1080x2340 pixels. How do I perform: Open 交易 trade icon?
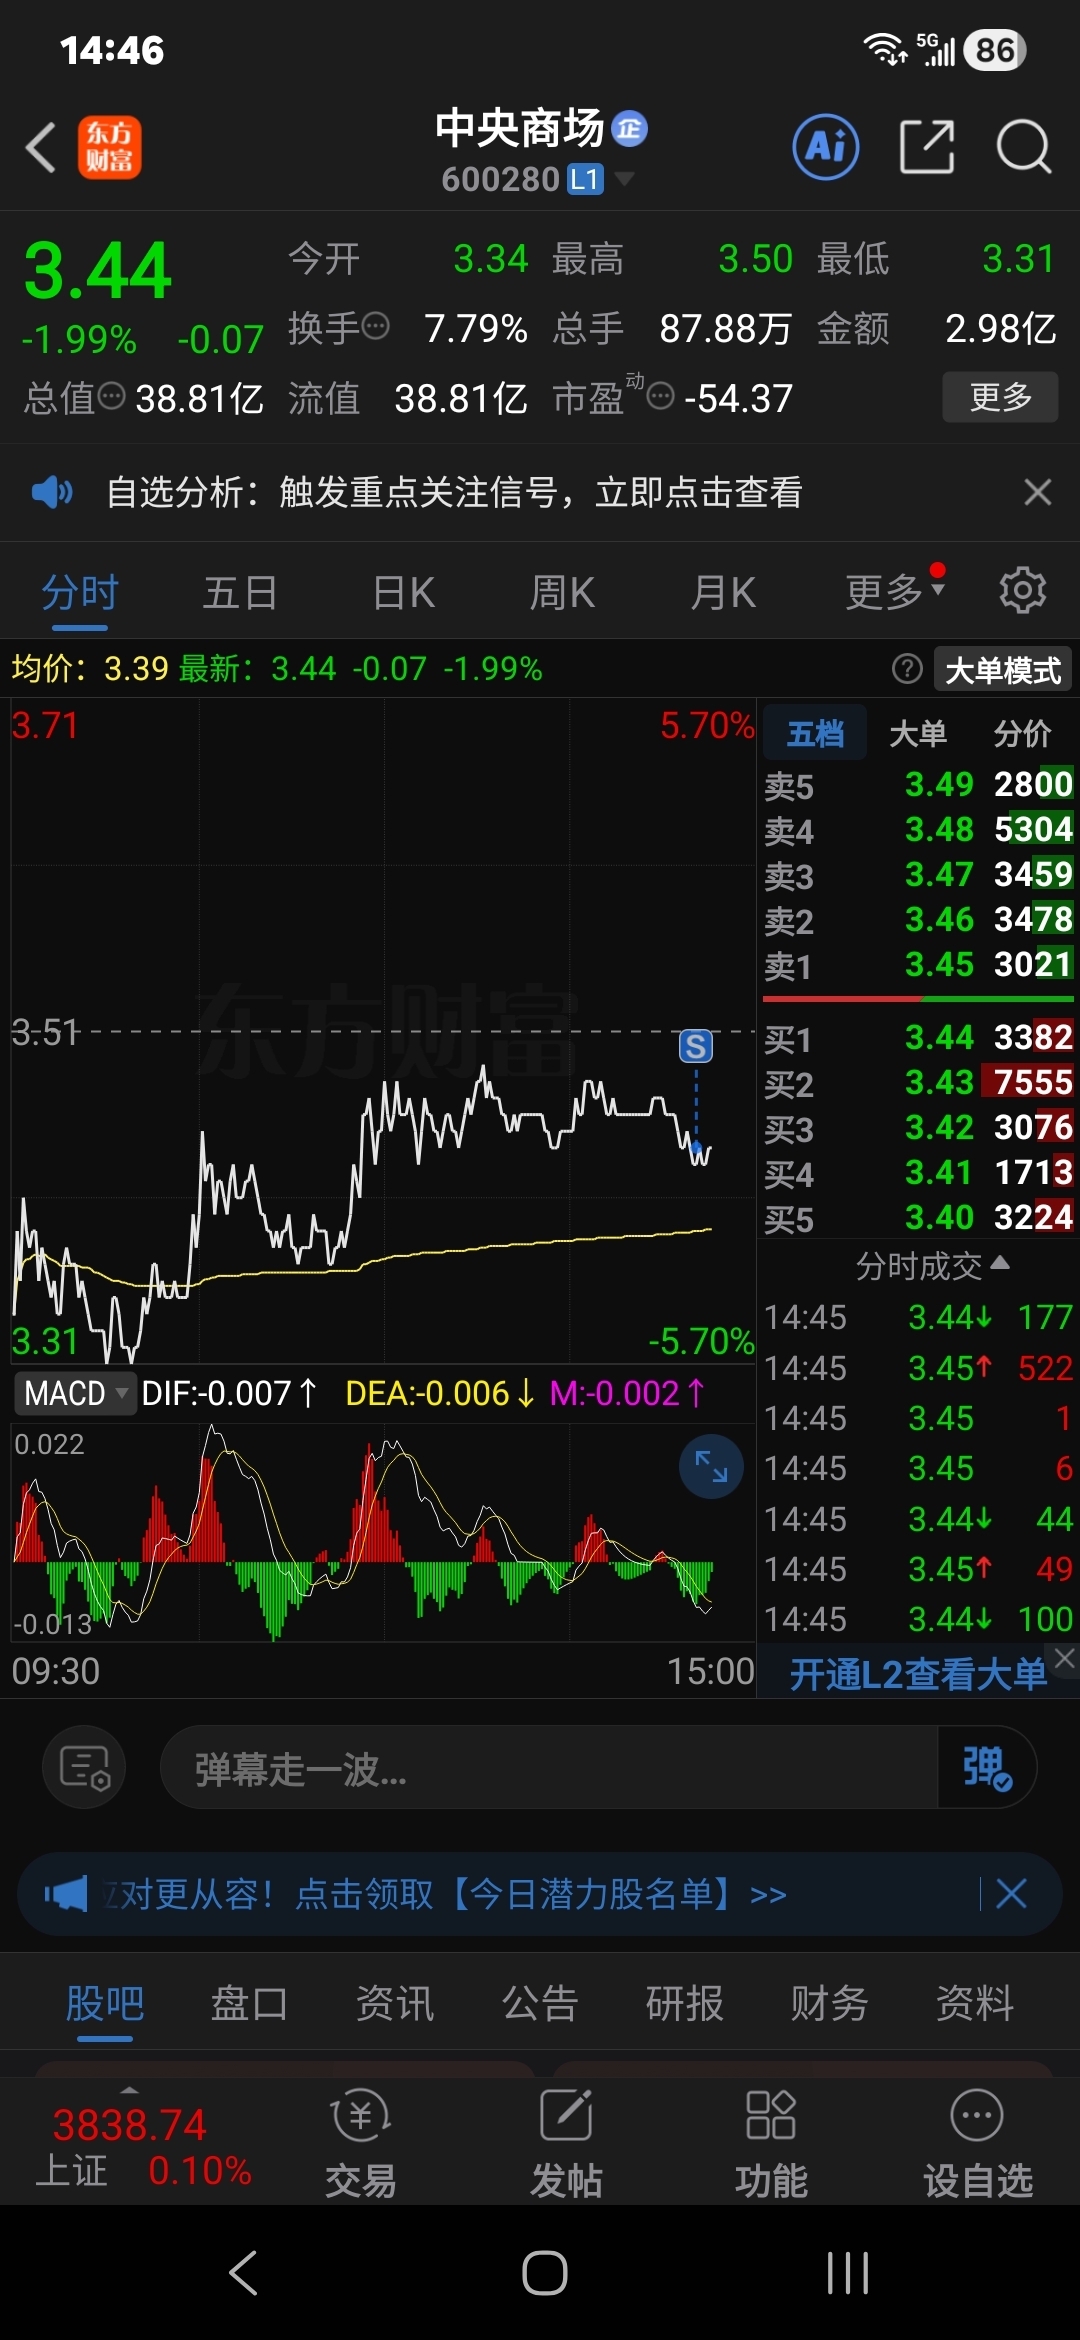pyautogui.click(x=361, y=2143)
